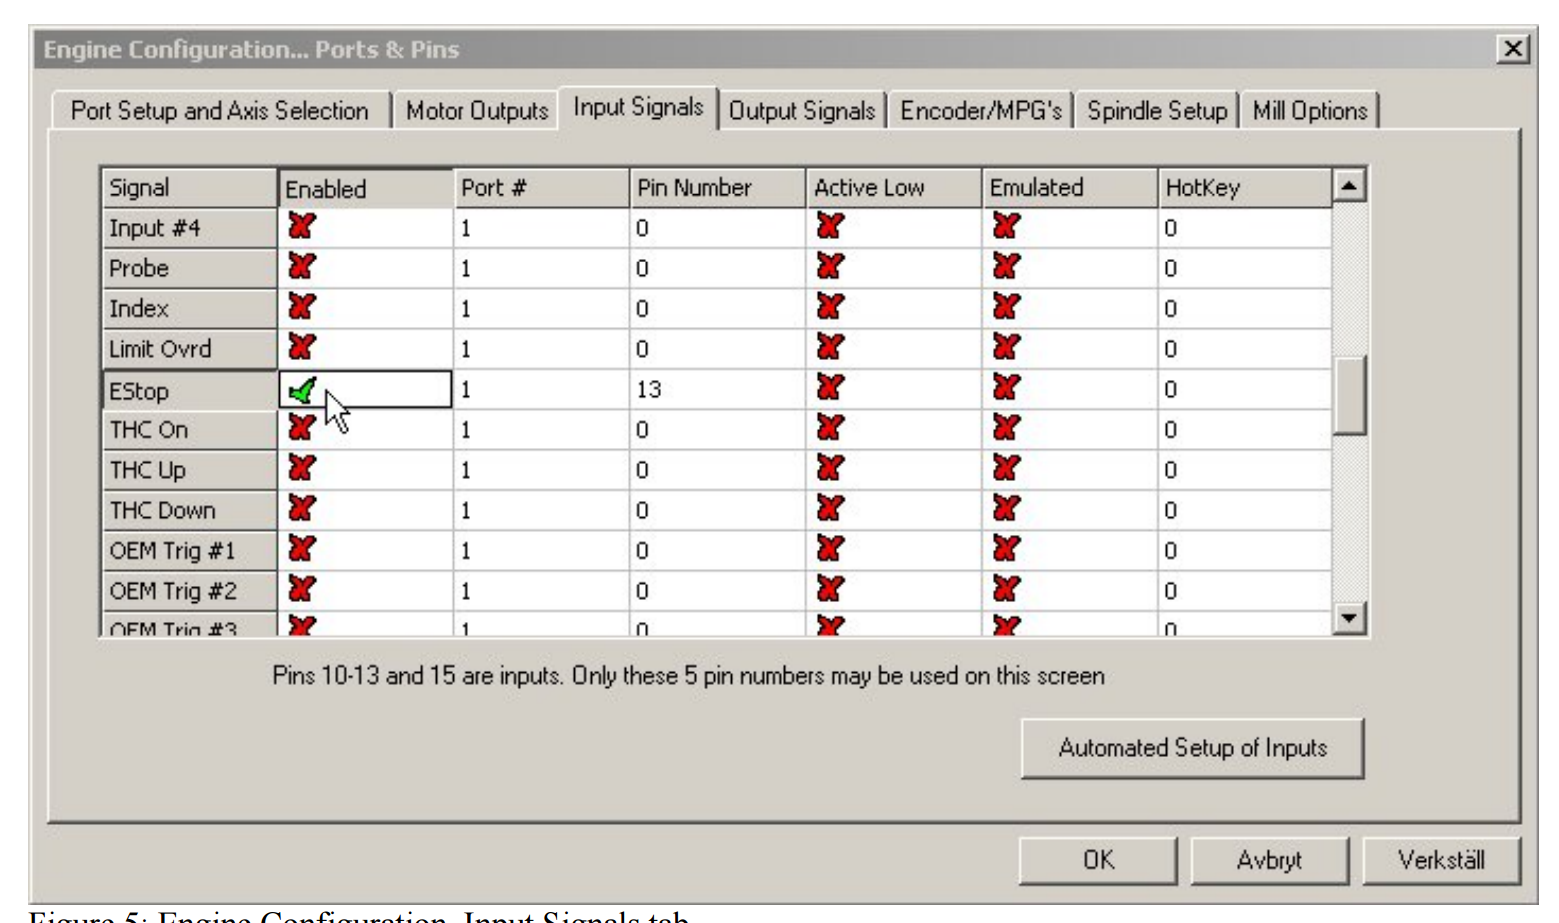Click the Verkställ apply button
Screen dimensions: 1559x923
1441,860
